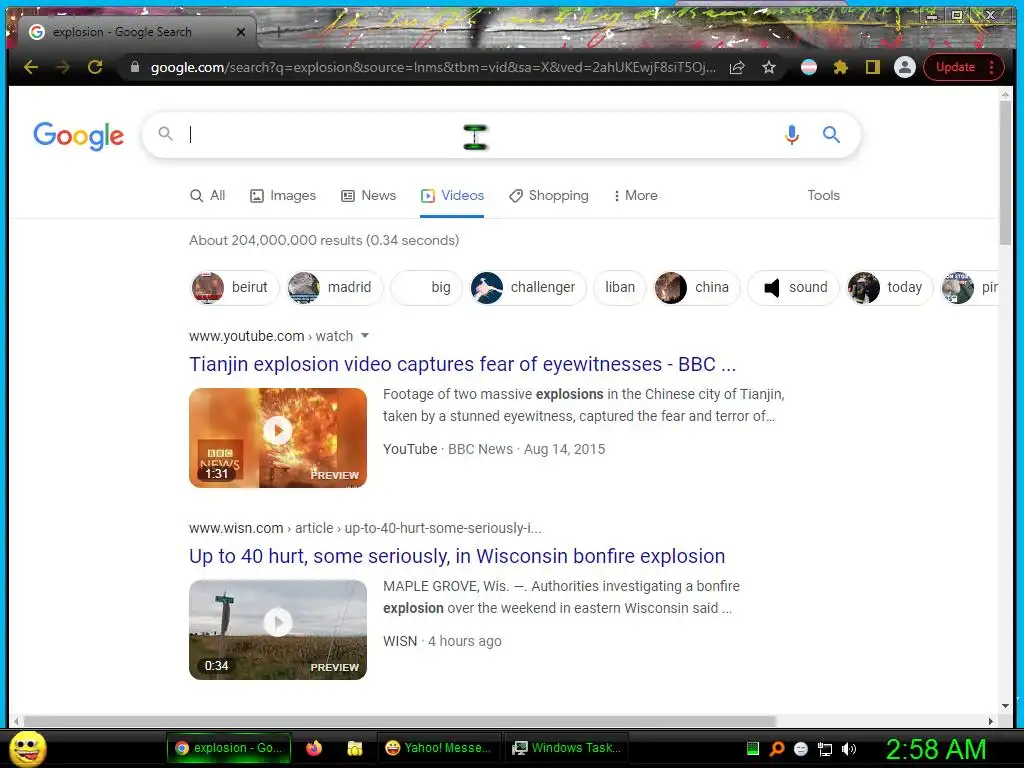Filter results by the challenger chip

(x=528, y=287)
